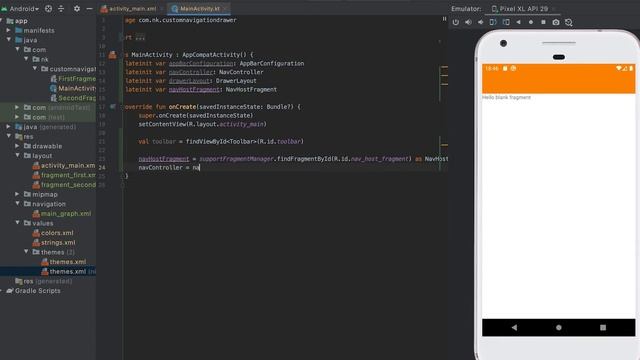Click Select Opened File target icon
Image resolution: width=640 pixels, height=360 pixels.
[48, 8]
